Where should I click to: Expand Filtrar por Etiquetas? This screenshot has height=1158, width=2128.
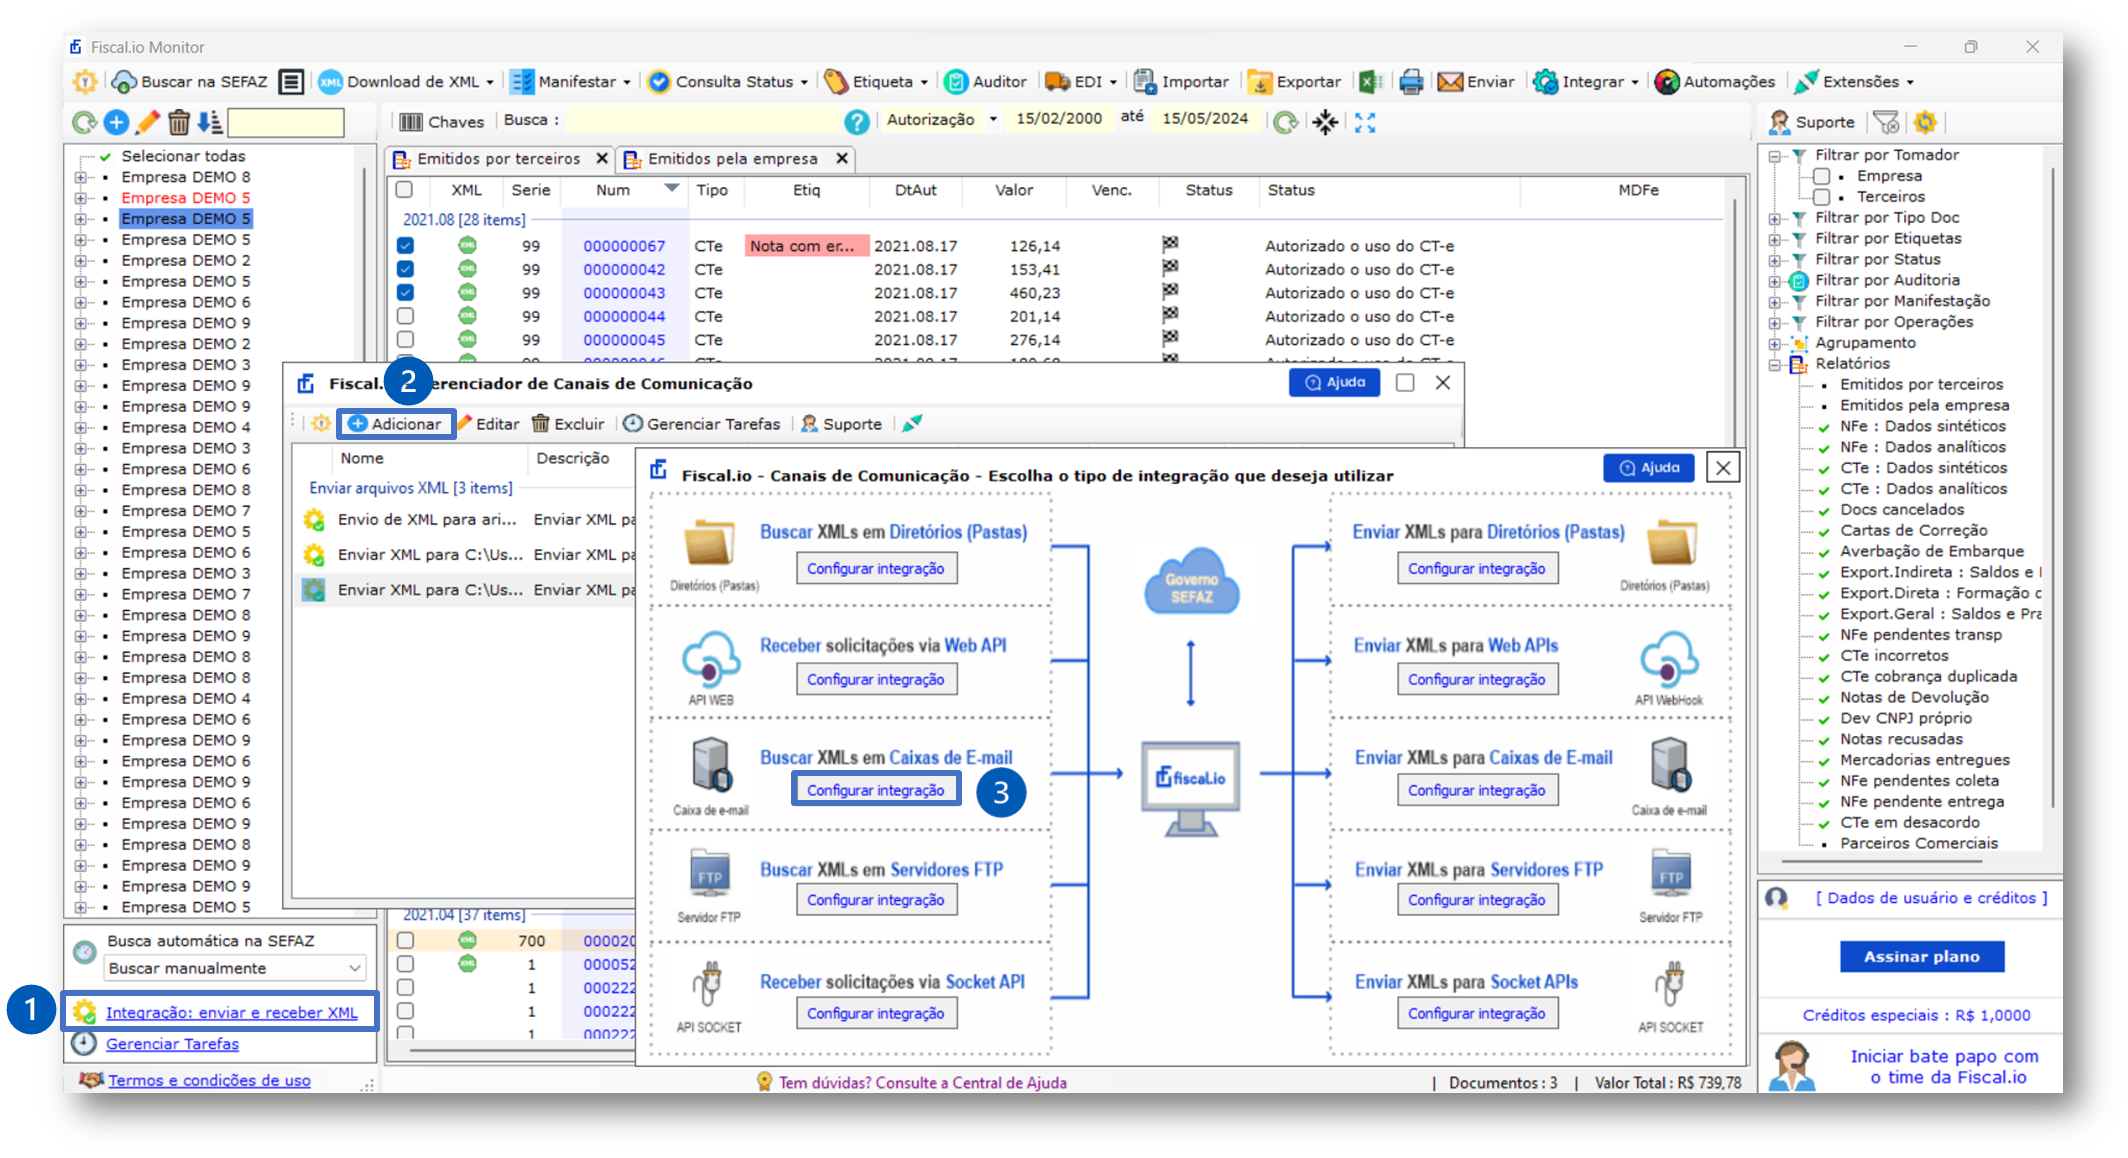click(x=1775, y=239)
